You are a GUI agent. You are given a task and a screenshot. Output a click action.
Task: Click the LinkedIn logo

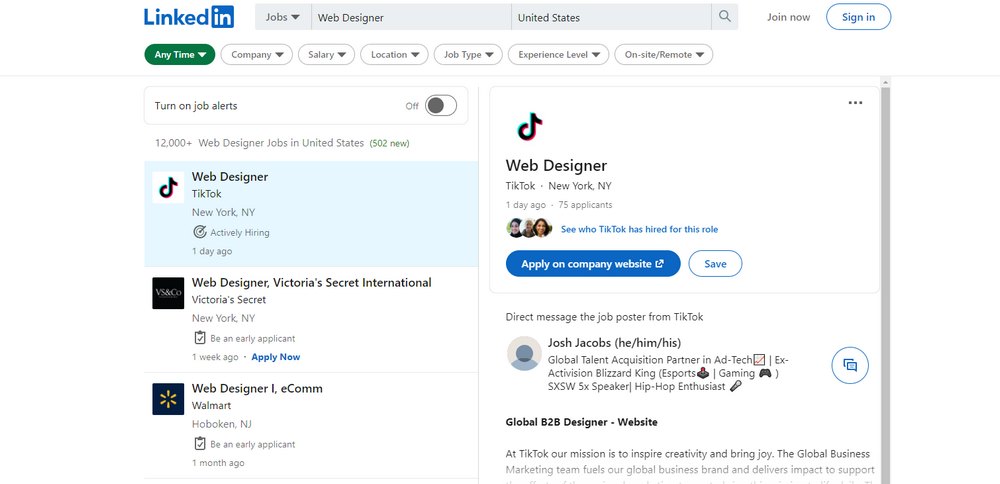pos(189,17)
